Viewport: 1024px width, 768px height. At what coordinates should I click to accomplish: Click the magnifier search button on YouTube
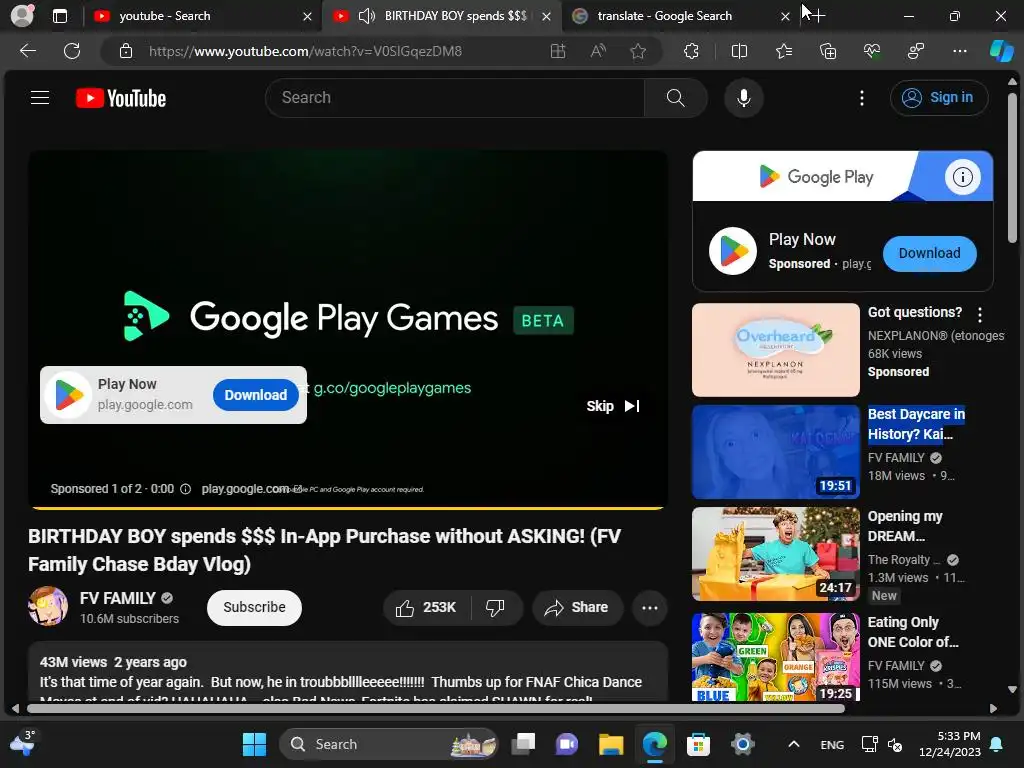pyautogui.click(x=675, y=98)
